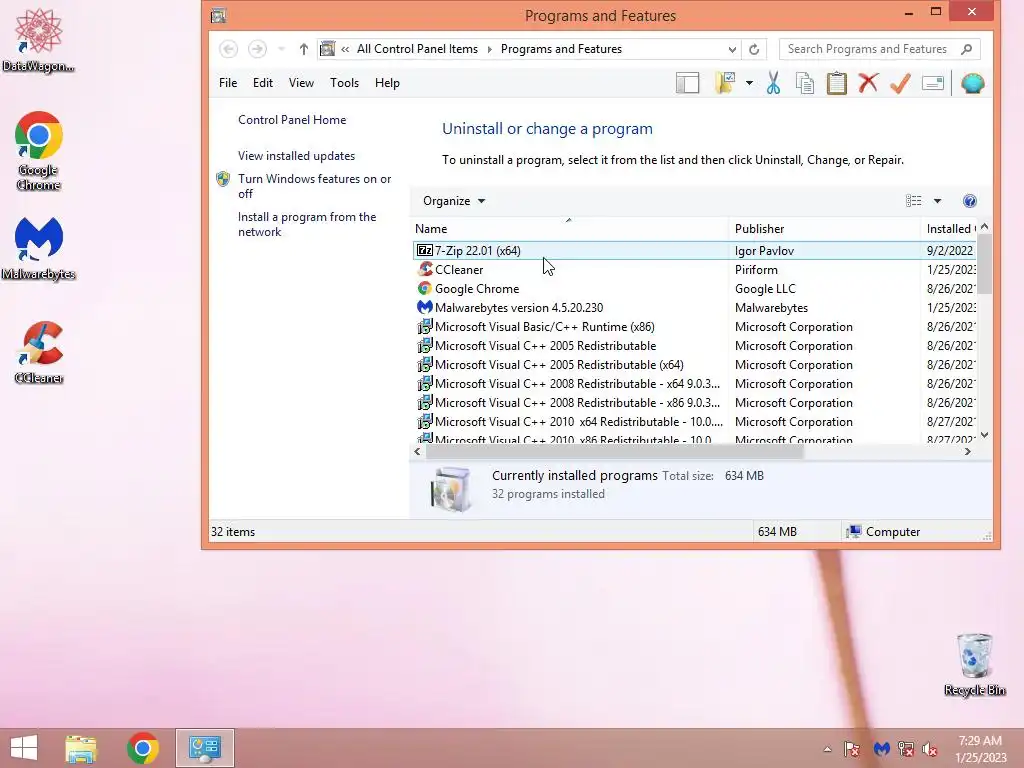Click the network tray icon with red X

tap(906, 749)
